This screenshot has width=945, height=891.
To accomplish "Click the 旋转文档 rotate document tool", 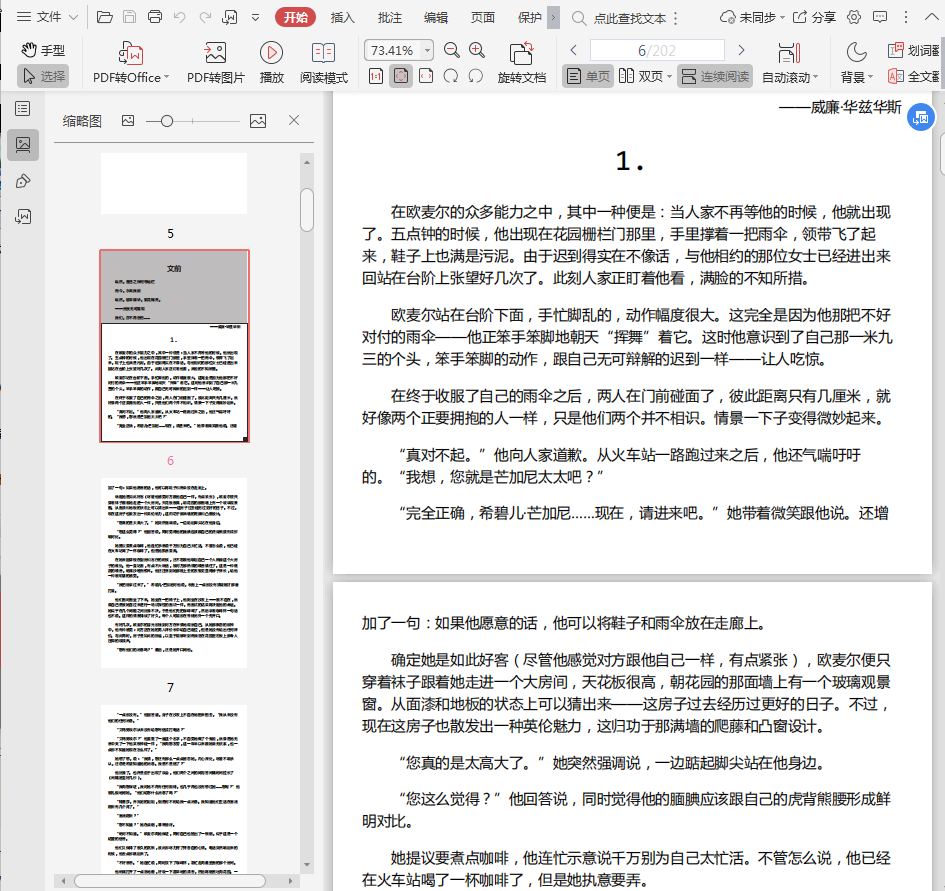I will 522,62.
